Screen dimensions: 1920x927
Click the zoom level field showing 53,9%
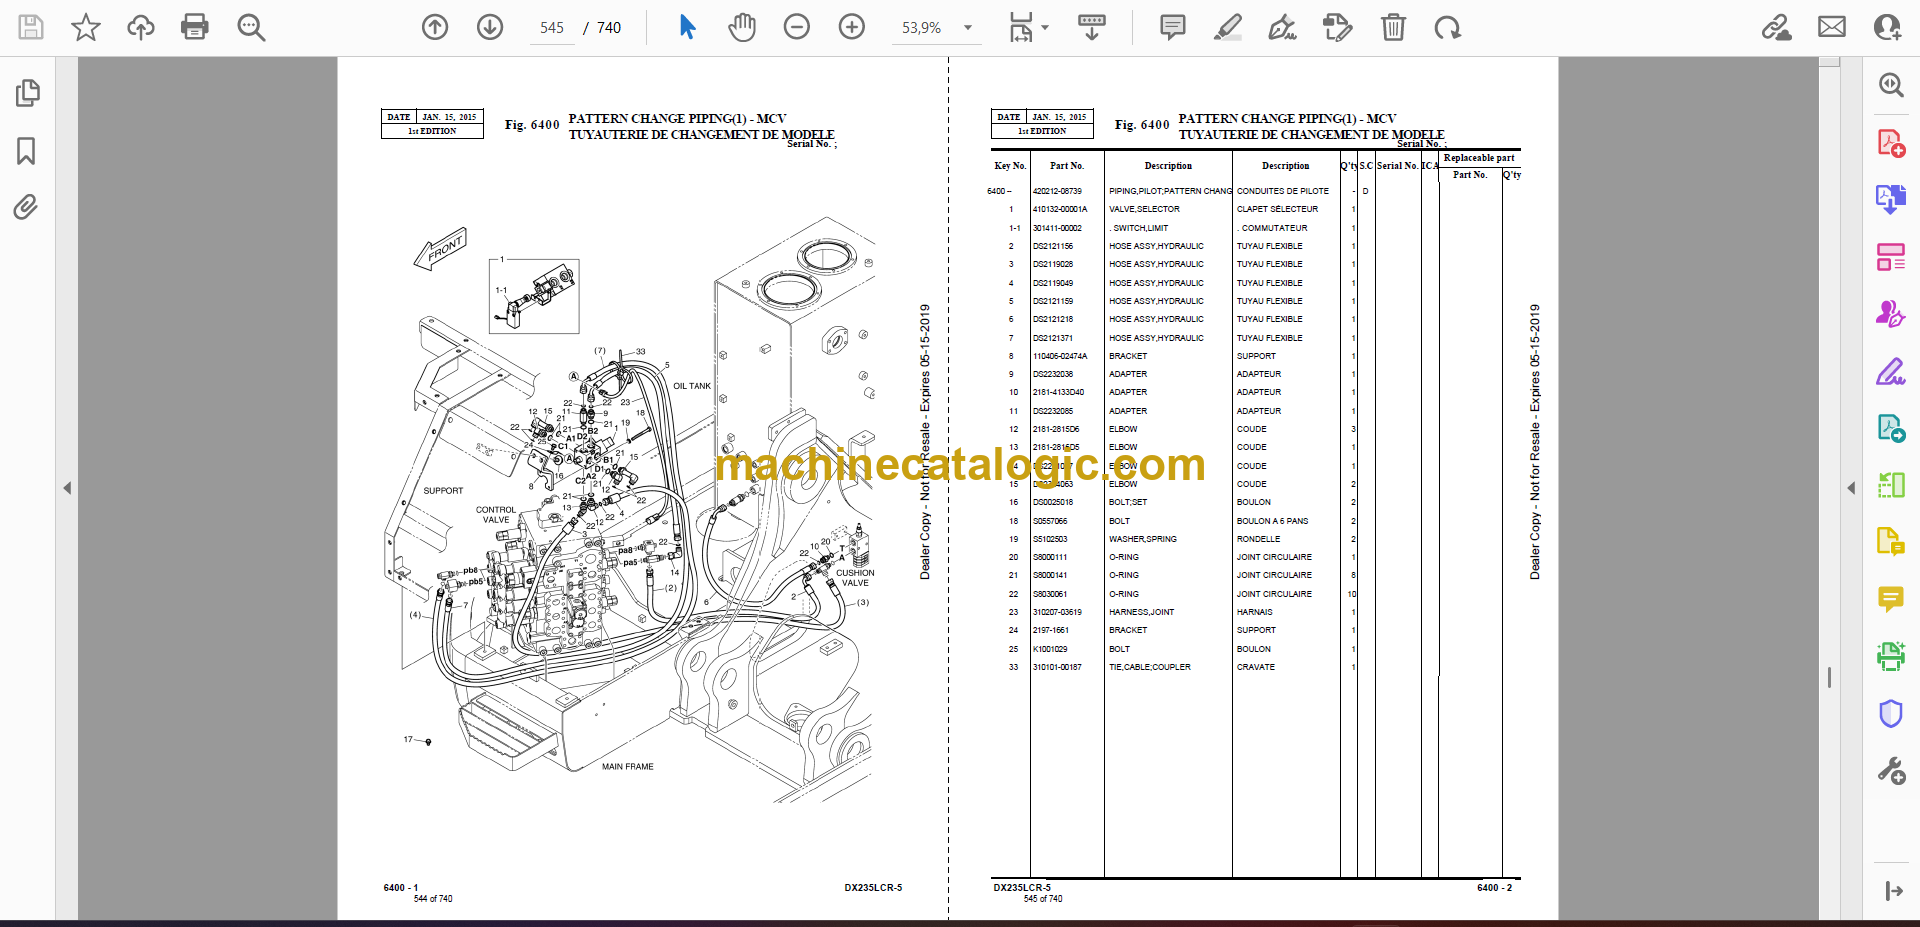(x=921, y=28)
